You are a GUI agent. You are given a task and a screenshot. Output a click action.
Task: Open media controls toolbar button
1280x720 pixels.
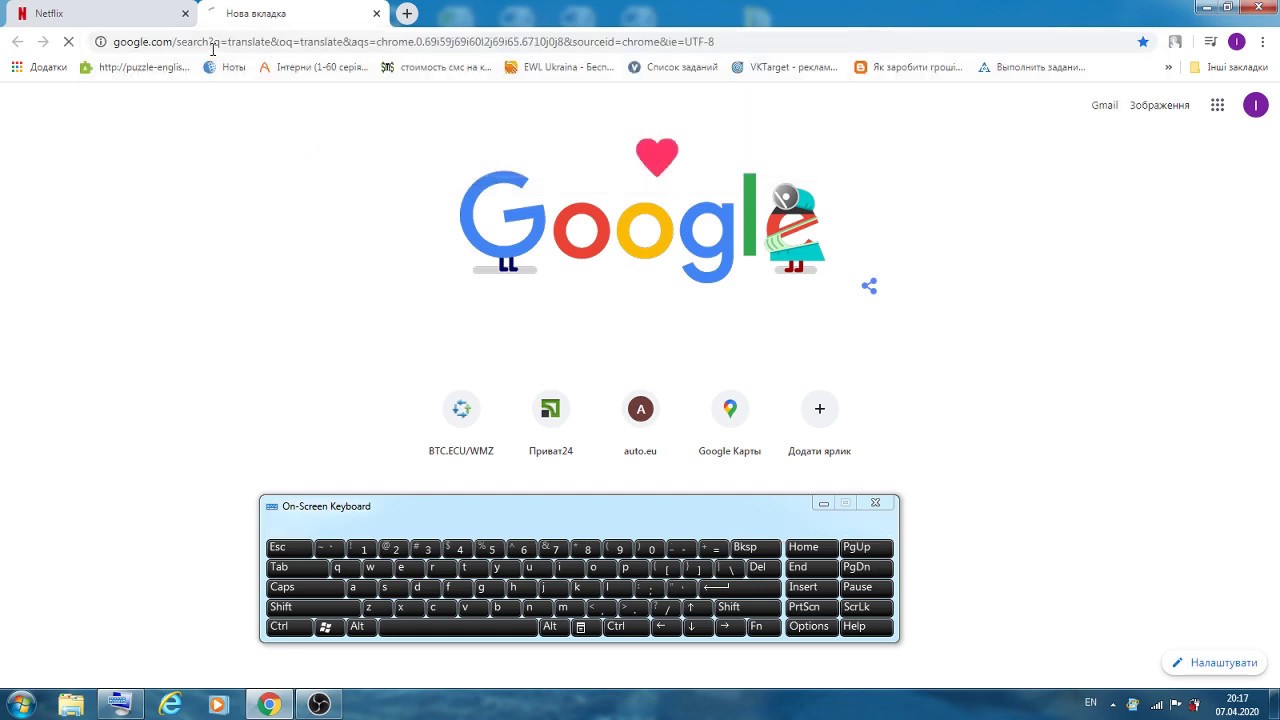tap(1210, 41)
